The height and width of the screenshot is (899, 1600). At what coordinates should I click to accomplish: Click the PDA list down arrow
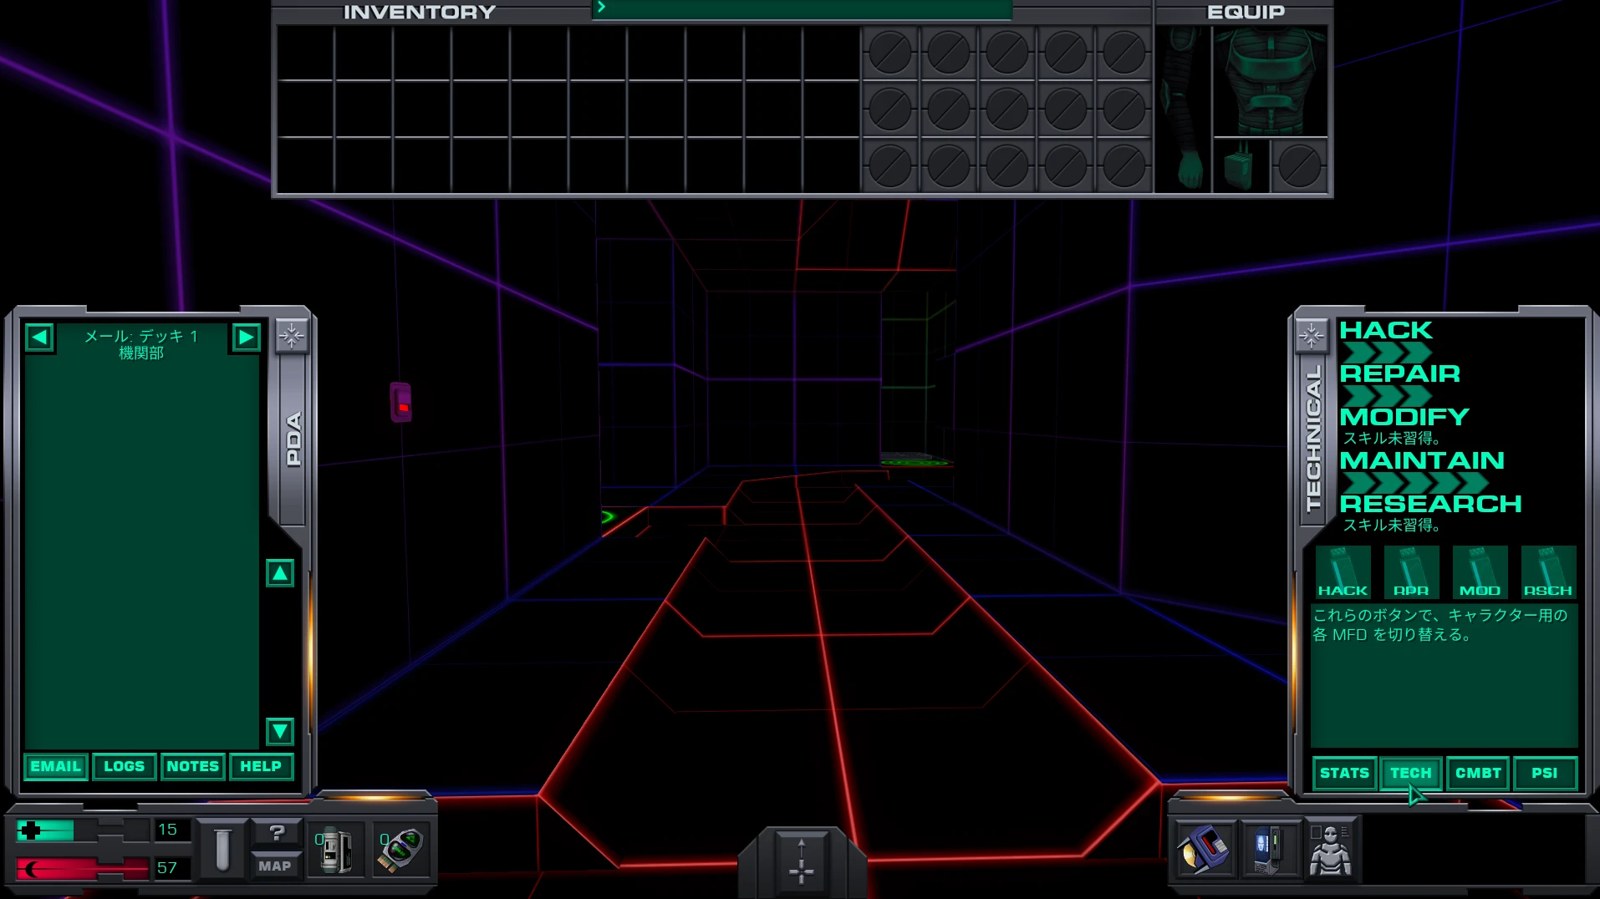(x=280, y=731)
